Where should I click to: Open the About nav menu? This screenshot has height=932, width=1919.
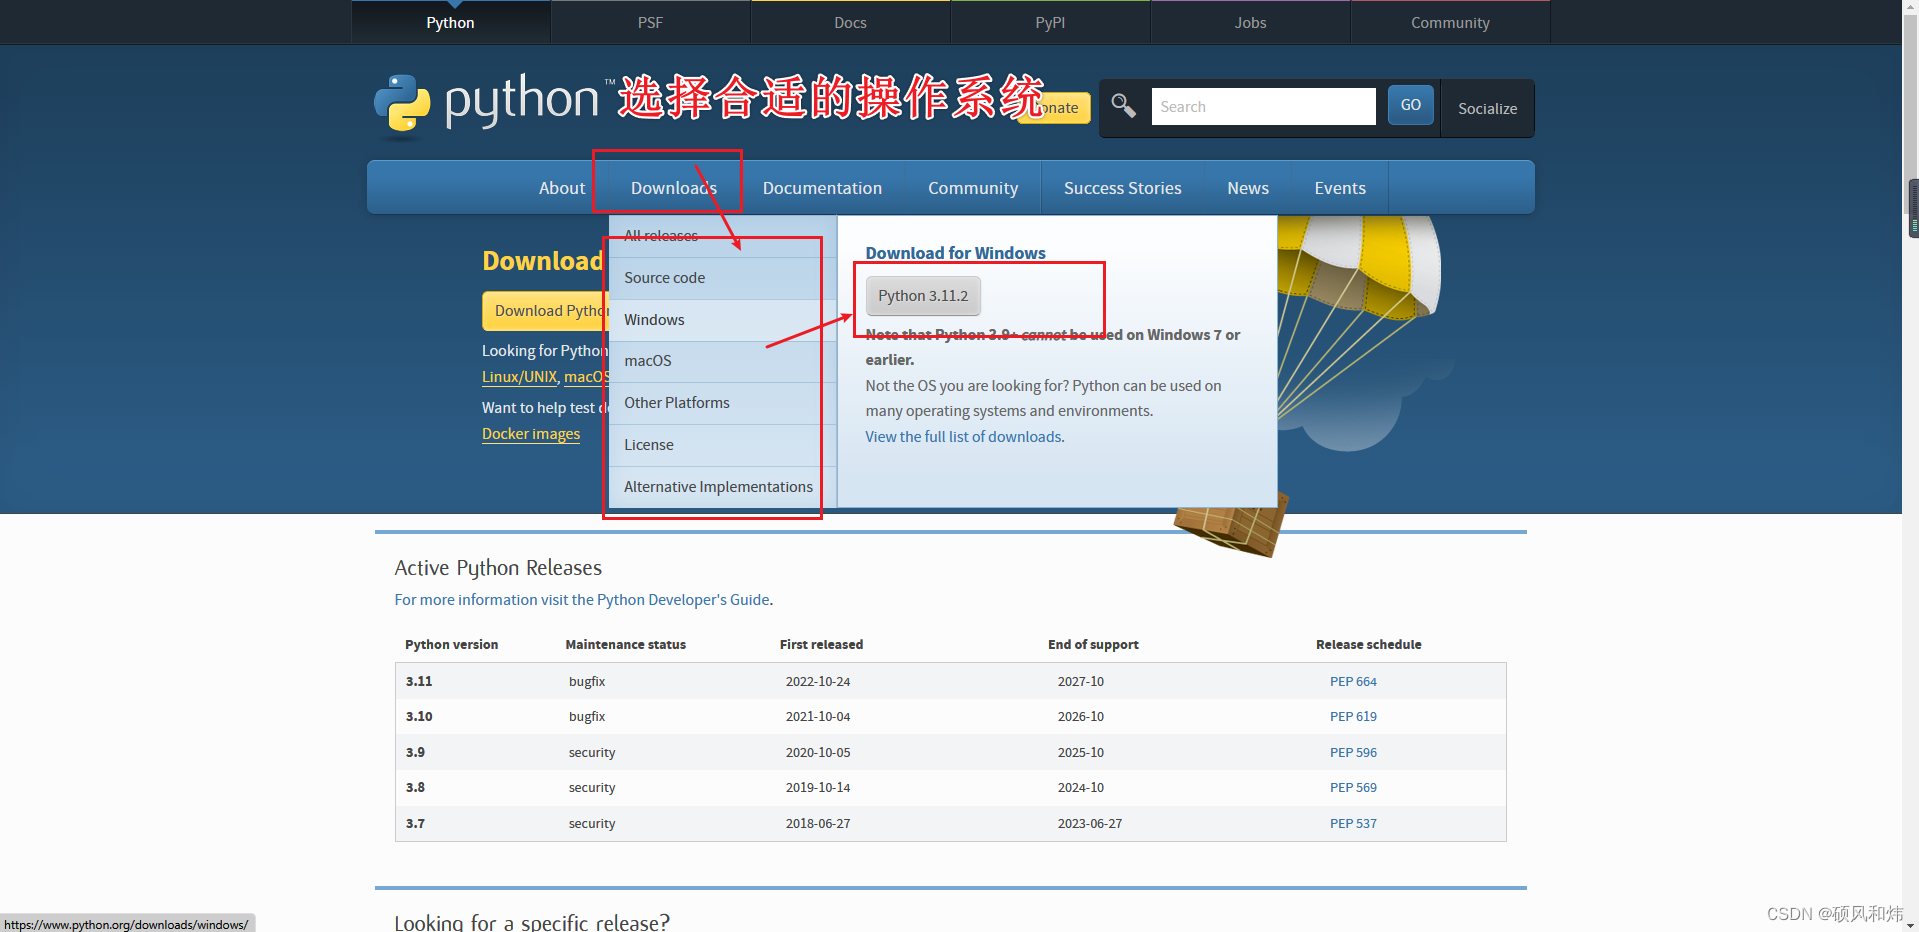[562, 188]
